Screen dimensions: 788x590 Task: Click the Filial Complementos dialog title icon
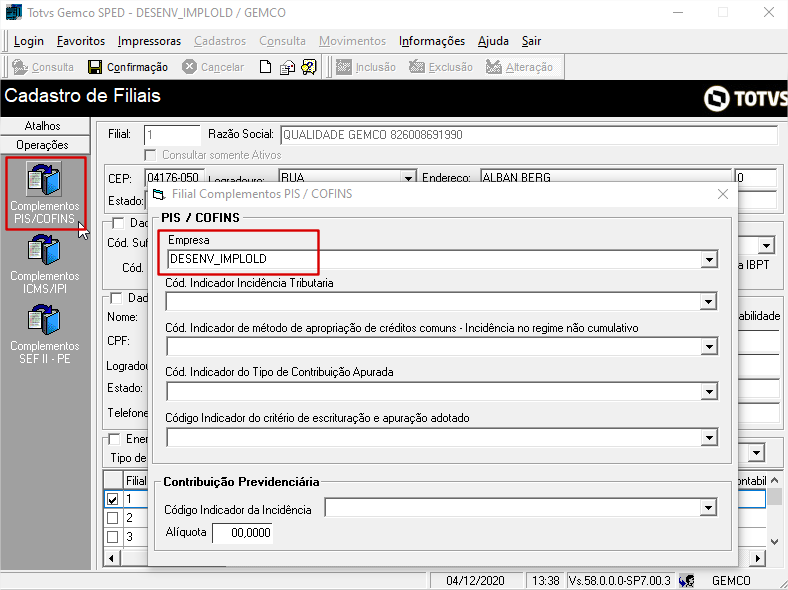pyautogui.click(x=159, y=194)
